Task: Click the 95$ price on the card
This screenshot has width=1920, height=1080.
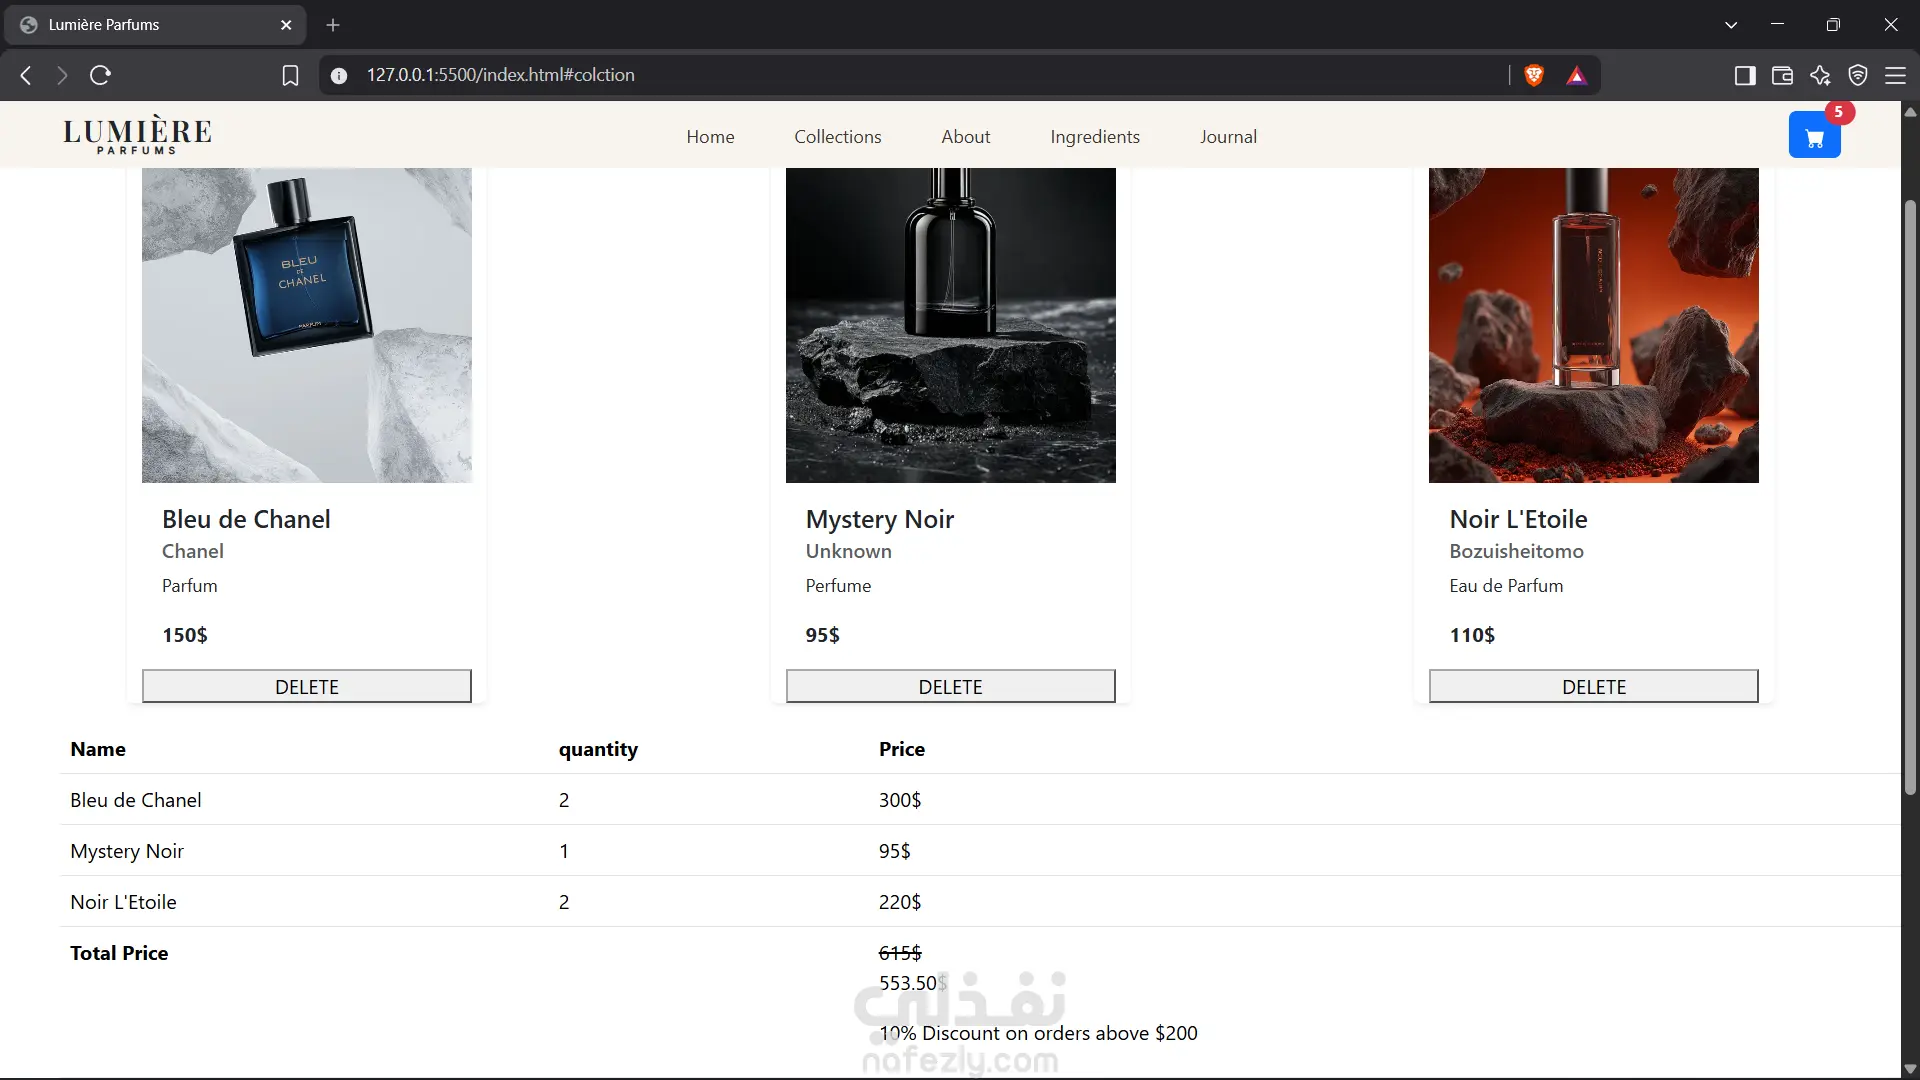Action: (x=823, y=635)
